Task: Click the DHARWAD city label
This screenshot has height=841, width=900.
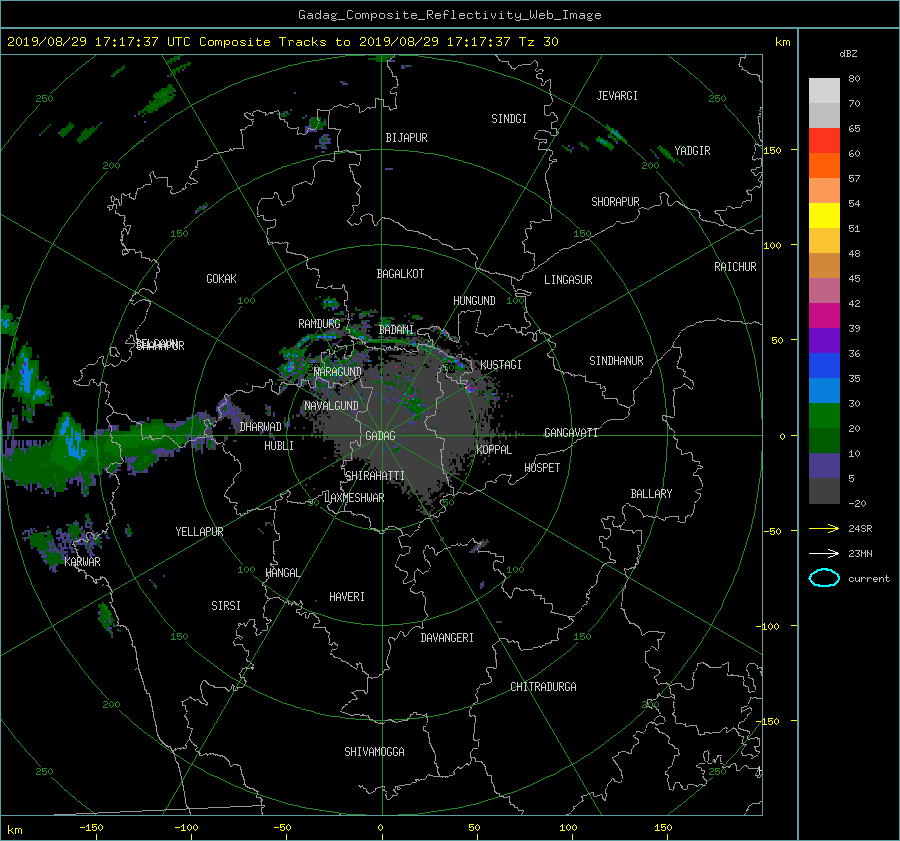Action: pyautogui.click(x=260, y=427)
